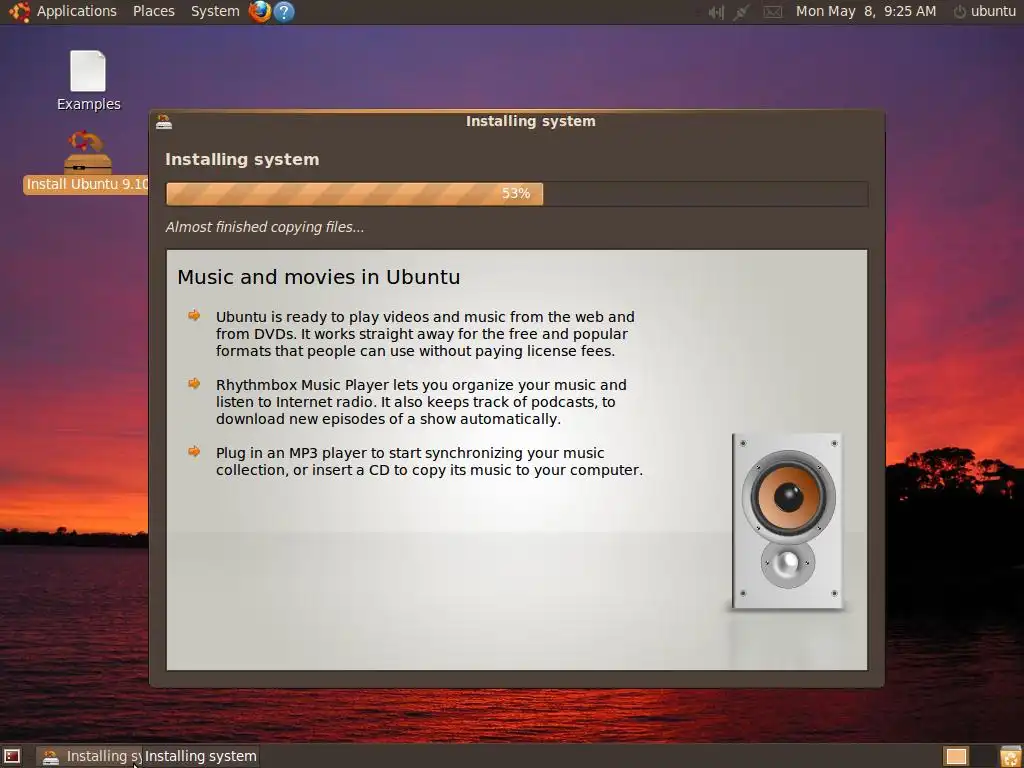Click the Show Desktop button in bottom panel
The image size is (1024, 768).
tap(12, 756)
